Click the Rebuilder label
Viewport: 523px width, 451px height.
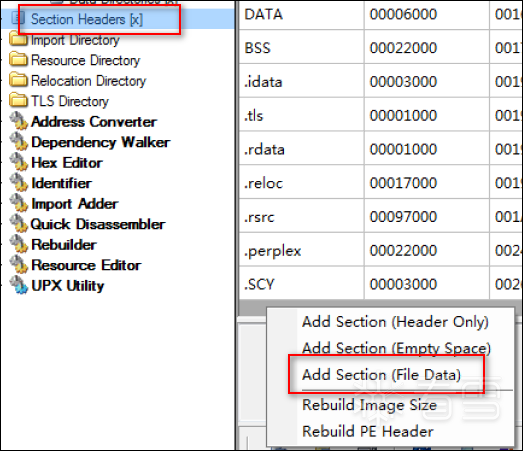tap(64, 245)
